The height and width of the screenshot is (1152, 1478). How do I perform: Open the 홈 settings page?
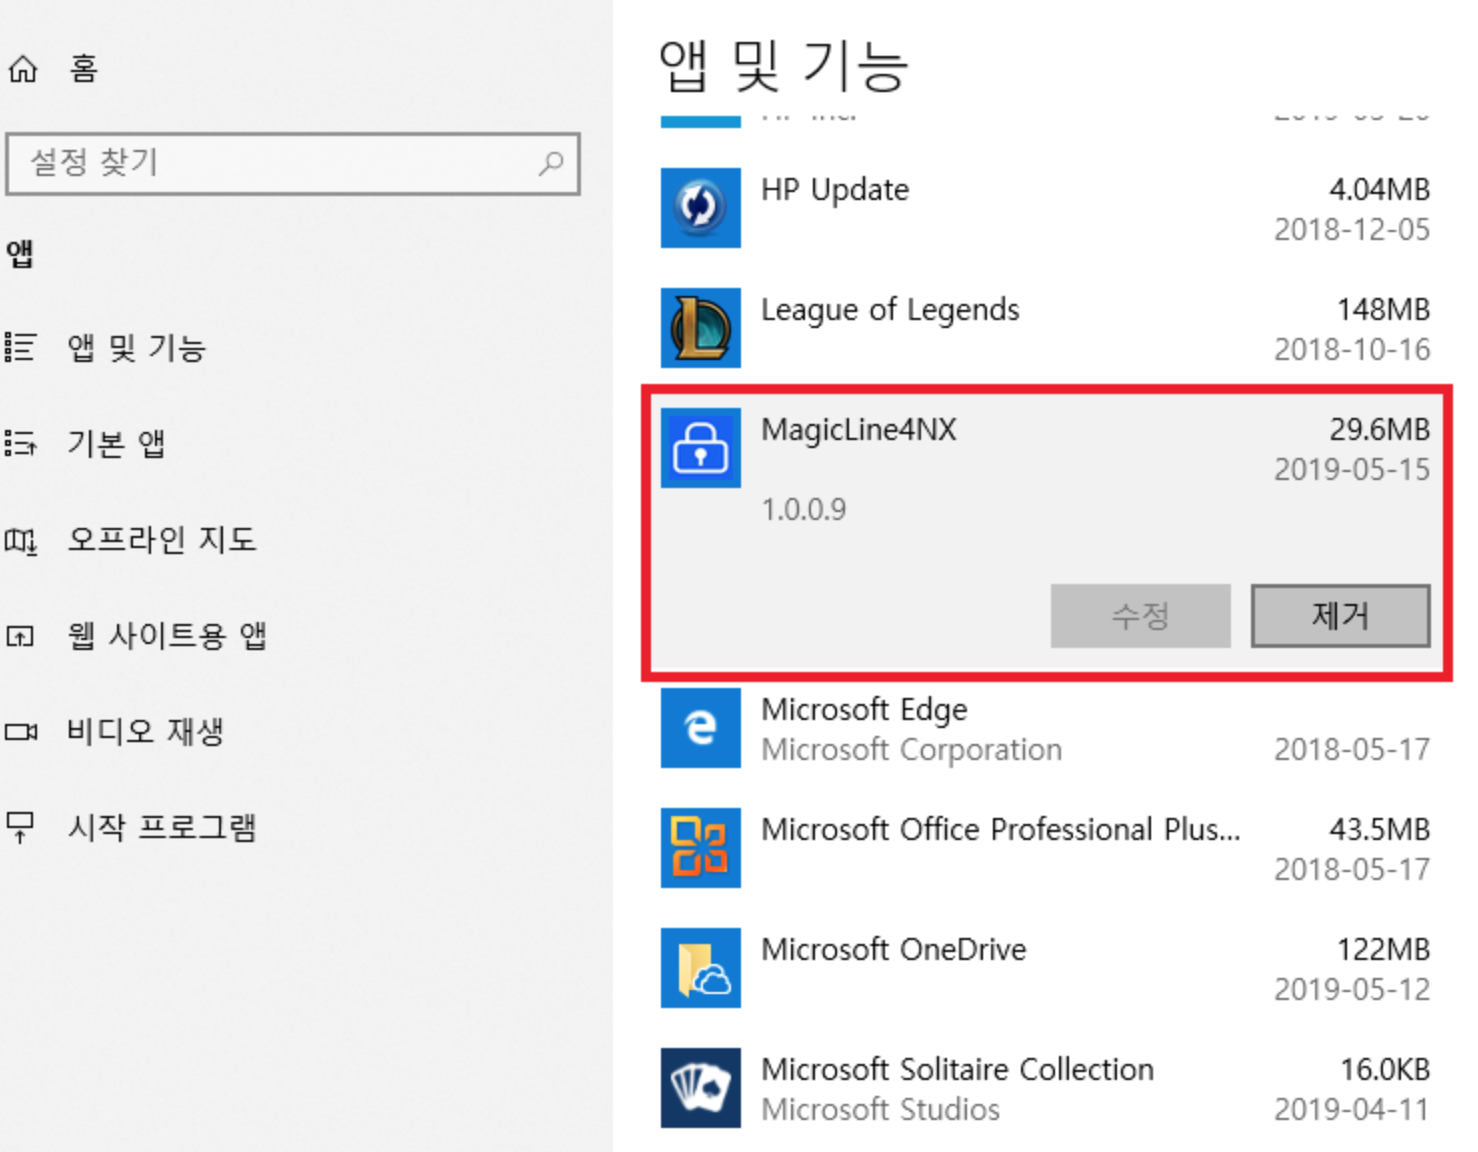click(84, 69)
